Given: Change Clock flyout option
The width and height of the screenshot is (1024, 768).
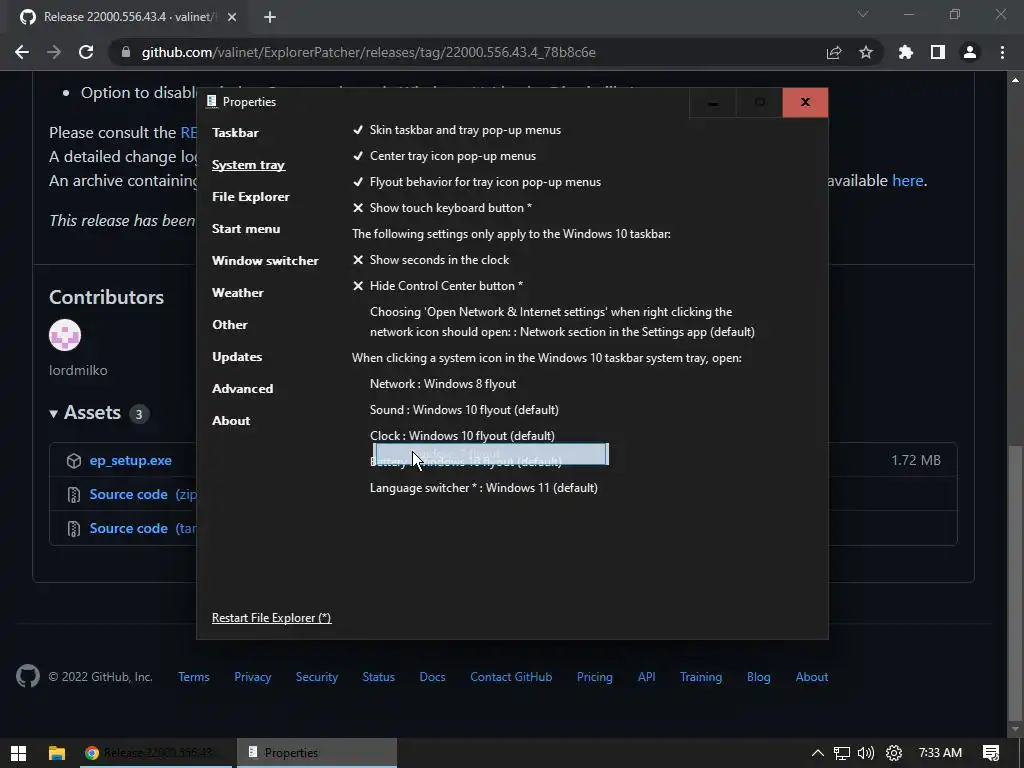Looking at the screenshot, I should [x=462, y=436].
